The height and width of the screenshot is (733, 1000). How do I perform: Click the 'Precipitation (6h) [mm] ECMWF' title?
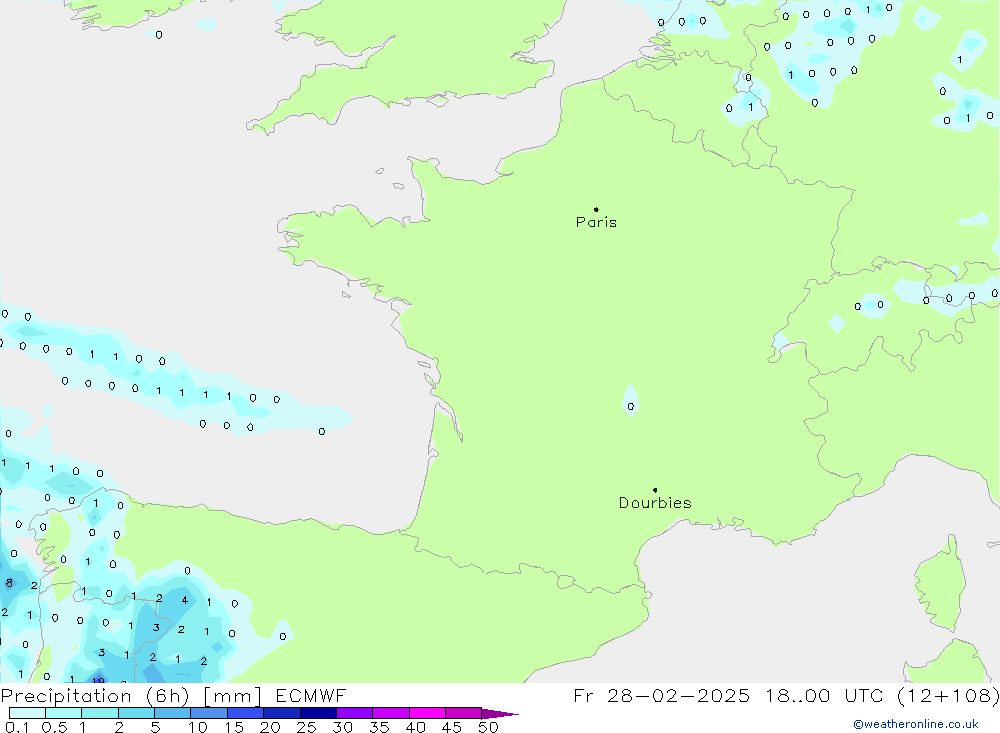pyautogui.click(x=173, y=695)
